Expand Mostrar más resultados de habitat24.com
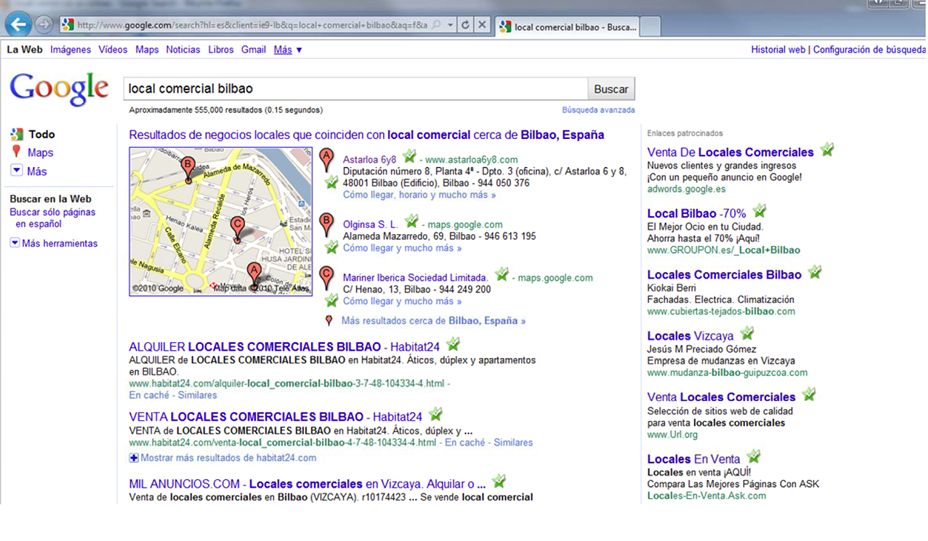This screenshot has width=928, height=541. coord(223,458)
